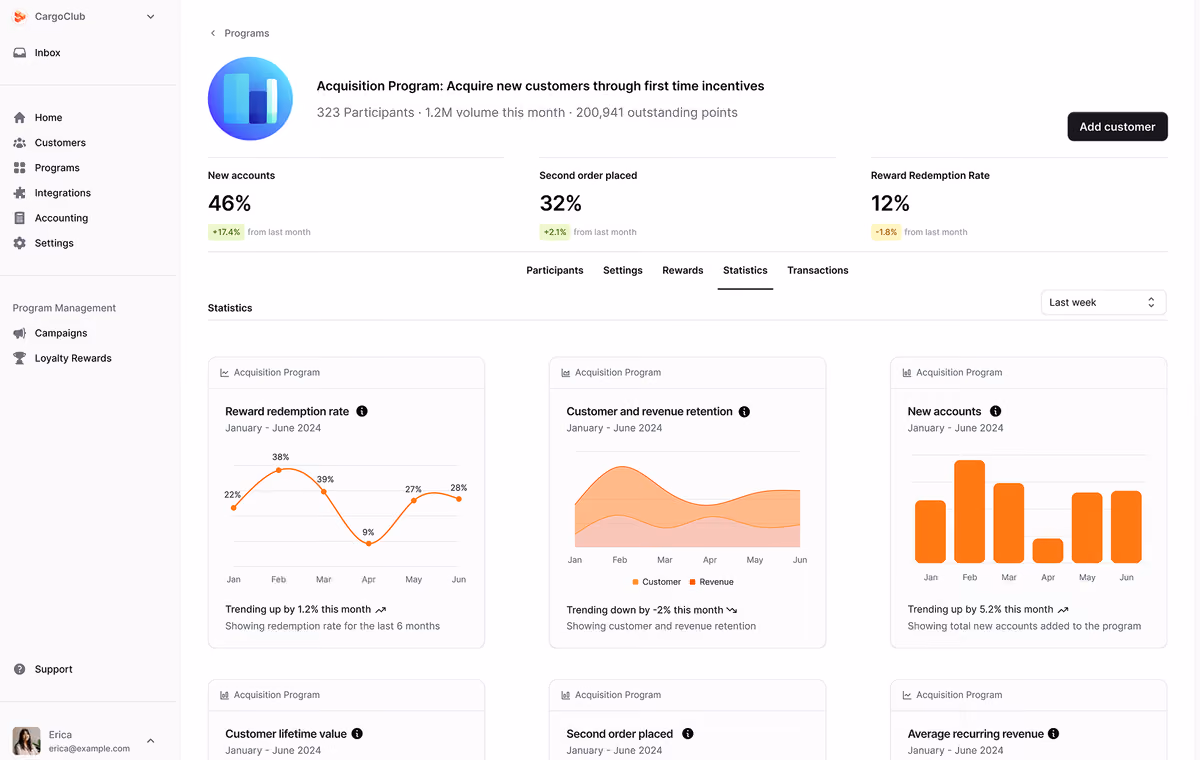Switch to the program Settings tab
The image size is (1200, 760).
tap(623, 270)
